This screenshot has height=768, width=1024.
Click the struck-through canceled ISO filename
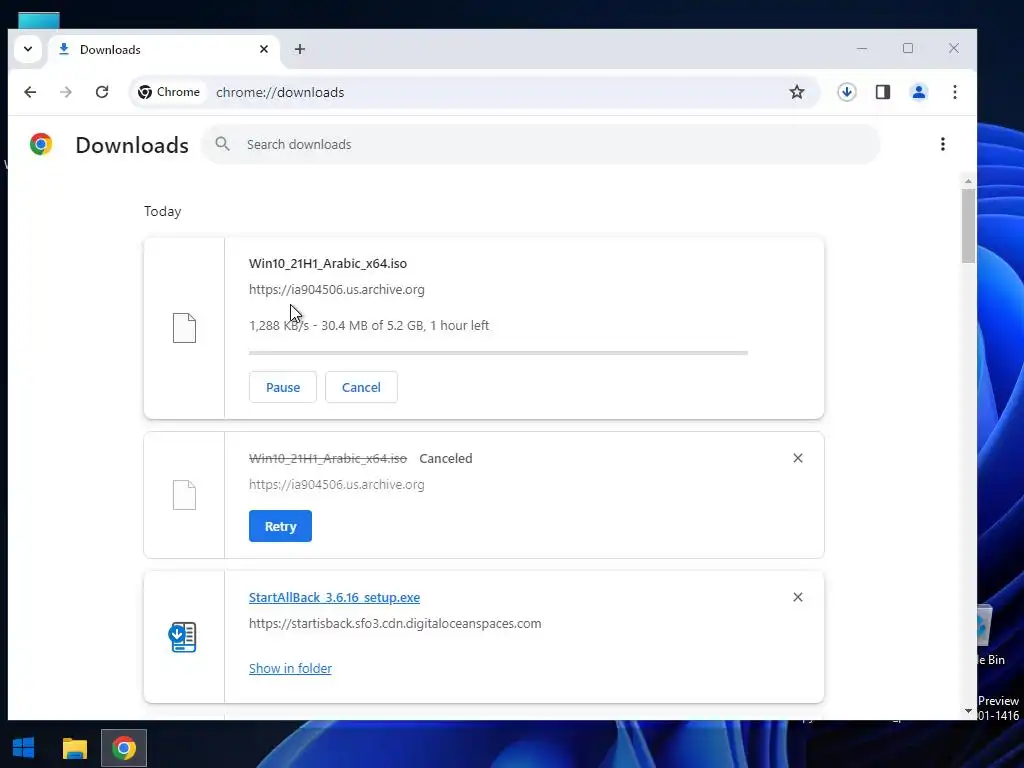point(328,458)
